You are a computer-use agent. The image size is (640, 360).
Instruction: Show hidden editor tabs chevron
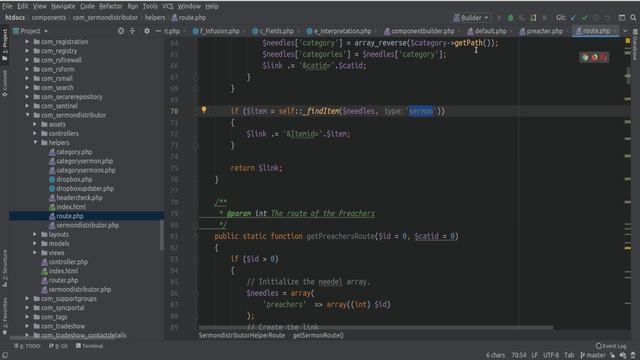click(625, 31)
